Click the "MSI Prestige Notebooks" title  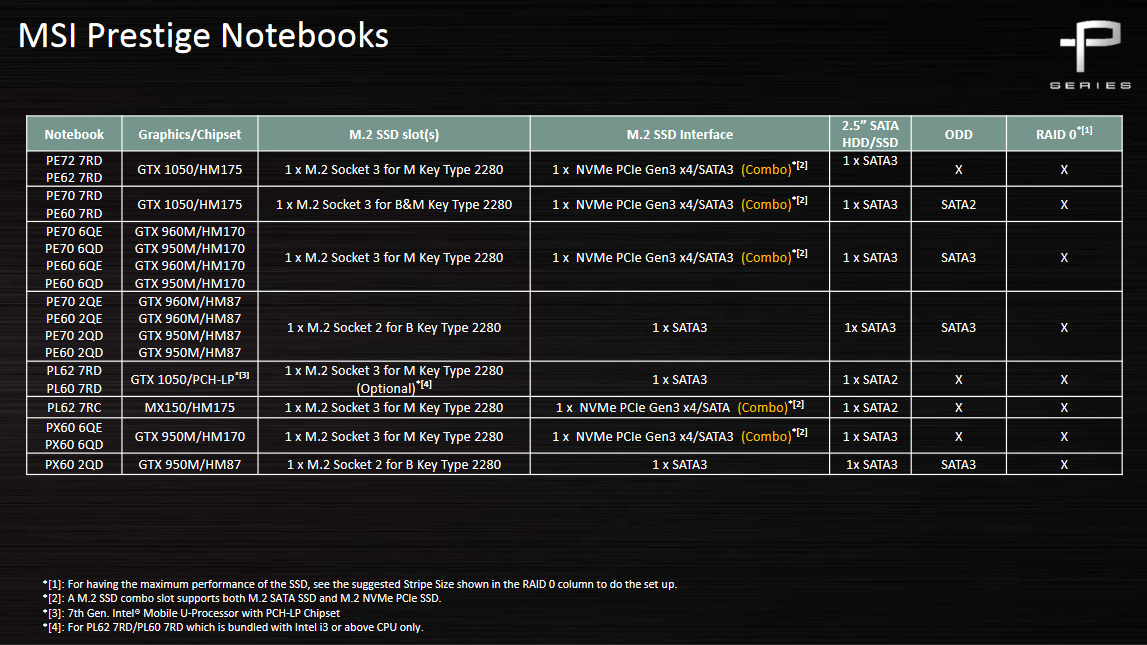(x=203, y=36)
